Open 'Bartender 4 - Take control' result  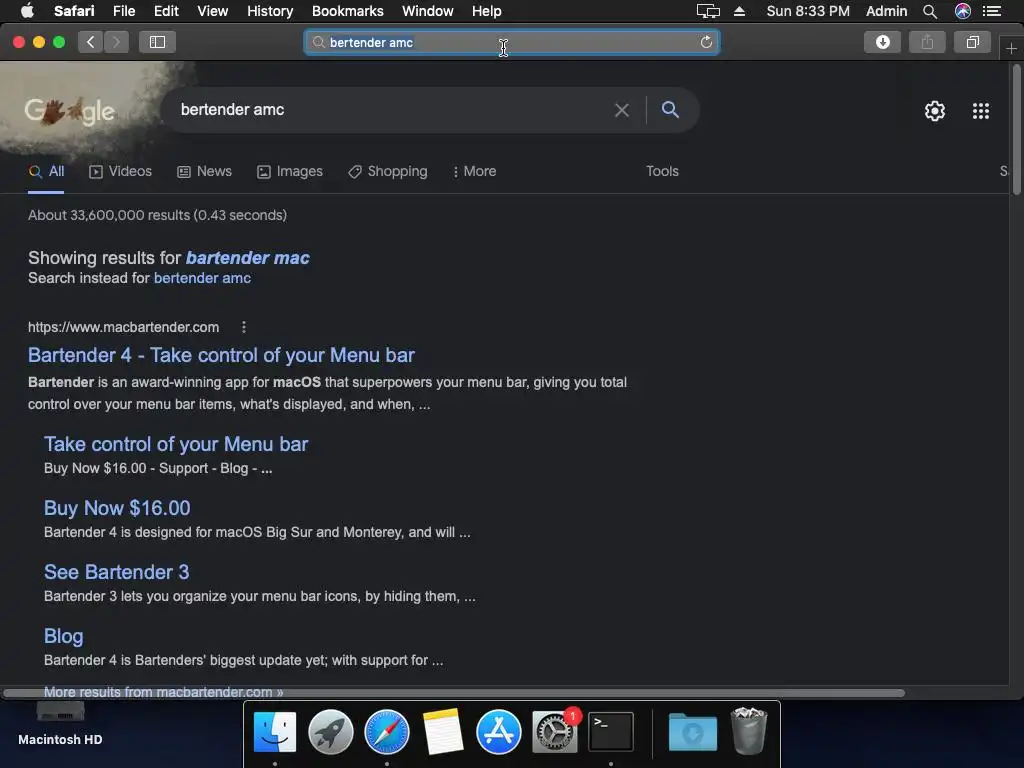[221, 355]
